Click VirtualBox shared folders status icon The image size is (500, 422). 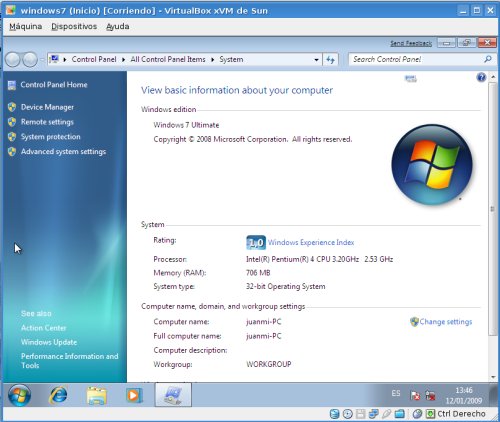pos(399,414)
